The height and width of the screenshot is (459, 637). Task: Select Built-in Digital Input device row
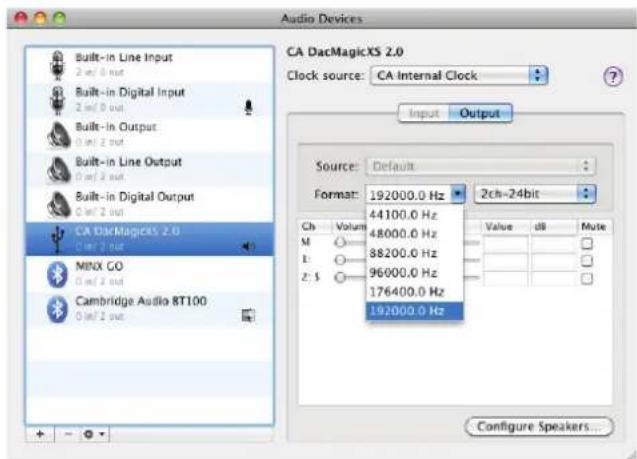[150, 100]
